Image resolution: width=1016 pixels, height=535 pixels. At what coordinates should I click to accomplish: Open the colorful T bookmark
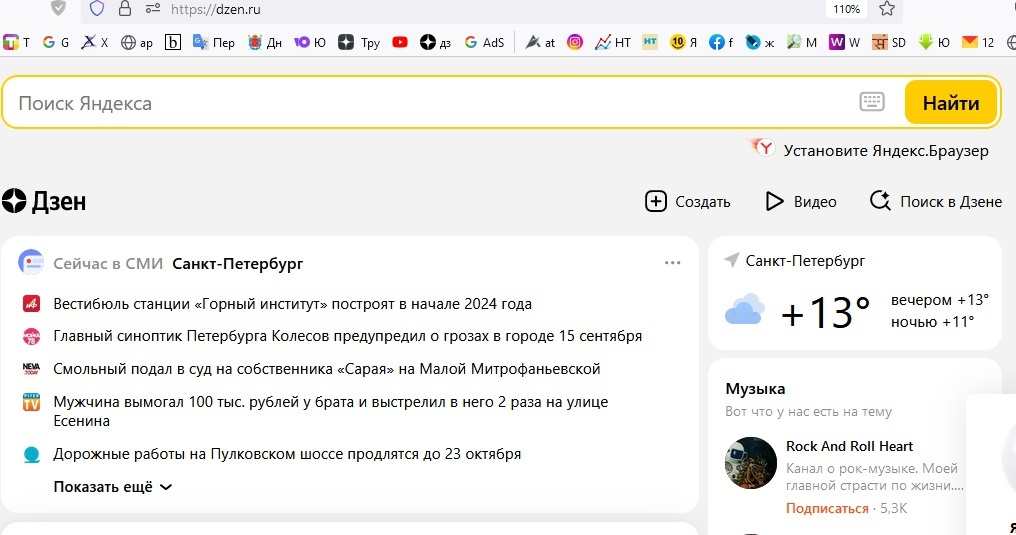[17, 42]
